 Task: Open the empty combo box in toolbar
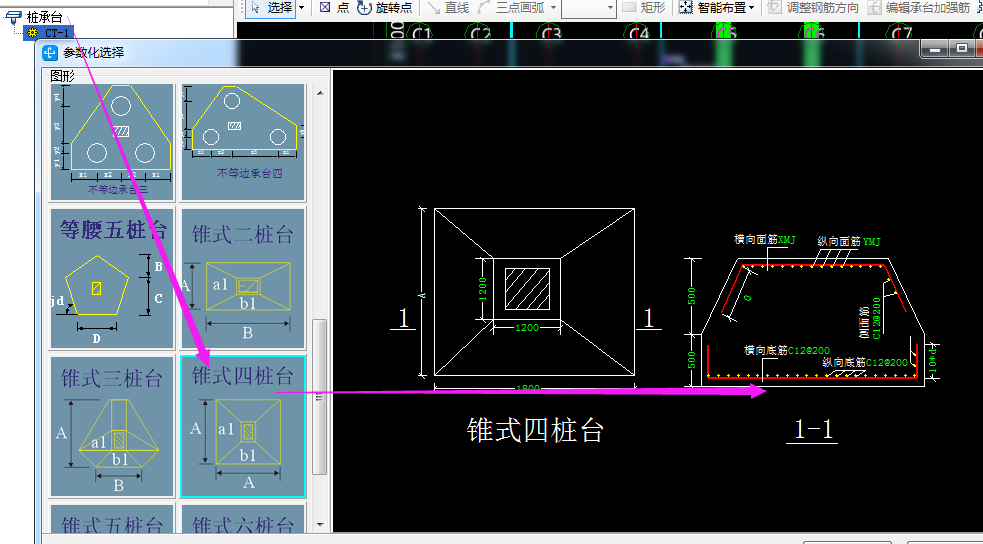(589, 8)
